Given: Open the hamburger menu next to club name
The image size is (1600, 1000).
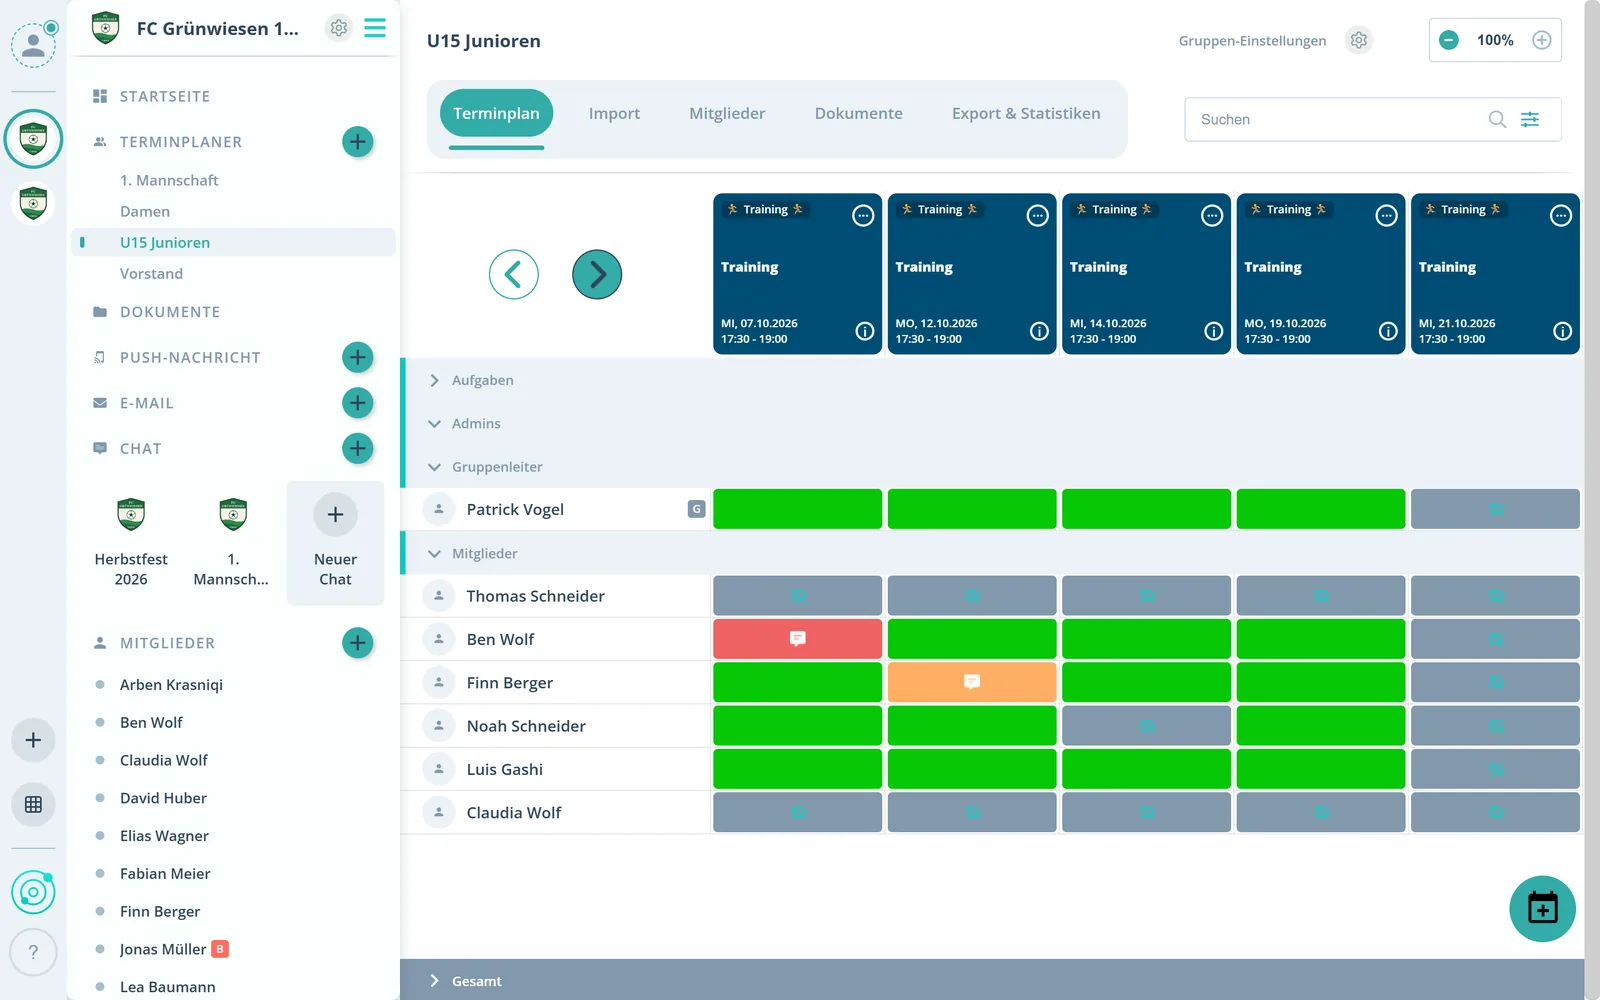Looking at the screenshot, I should (x=375, y=28).
